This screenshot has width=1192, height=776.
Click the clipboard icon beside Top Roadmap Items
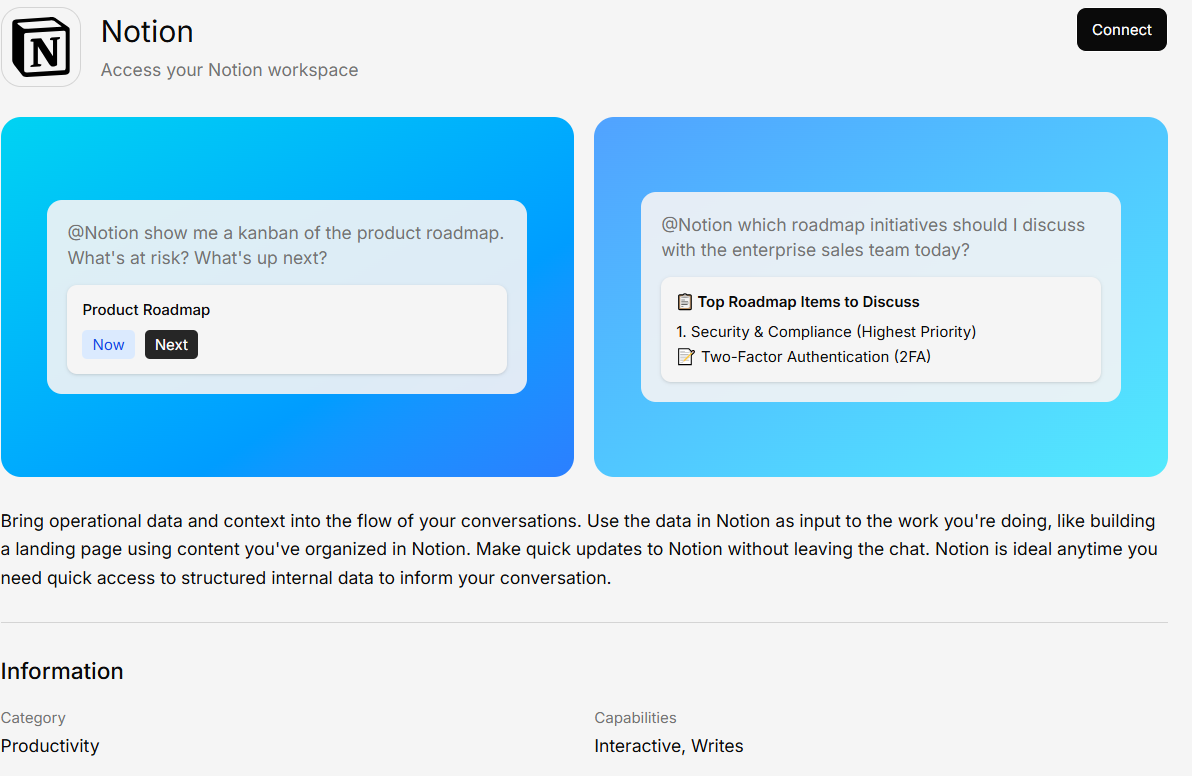click(685, 302)
